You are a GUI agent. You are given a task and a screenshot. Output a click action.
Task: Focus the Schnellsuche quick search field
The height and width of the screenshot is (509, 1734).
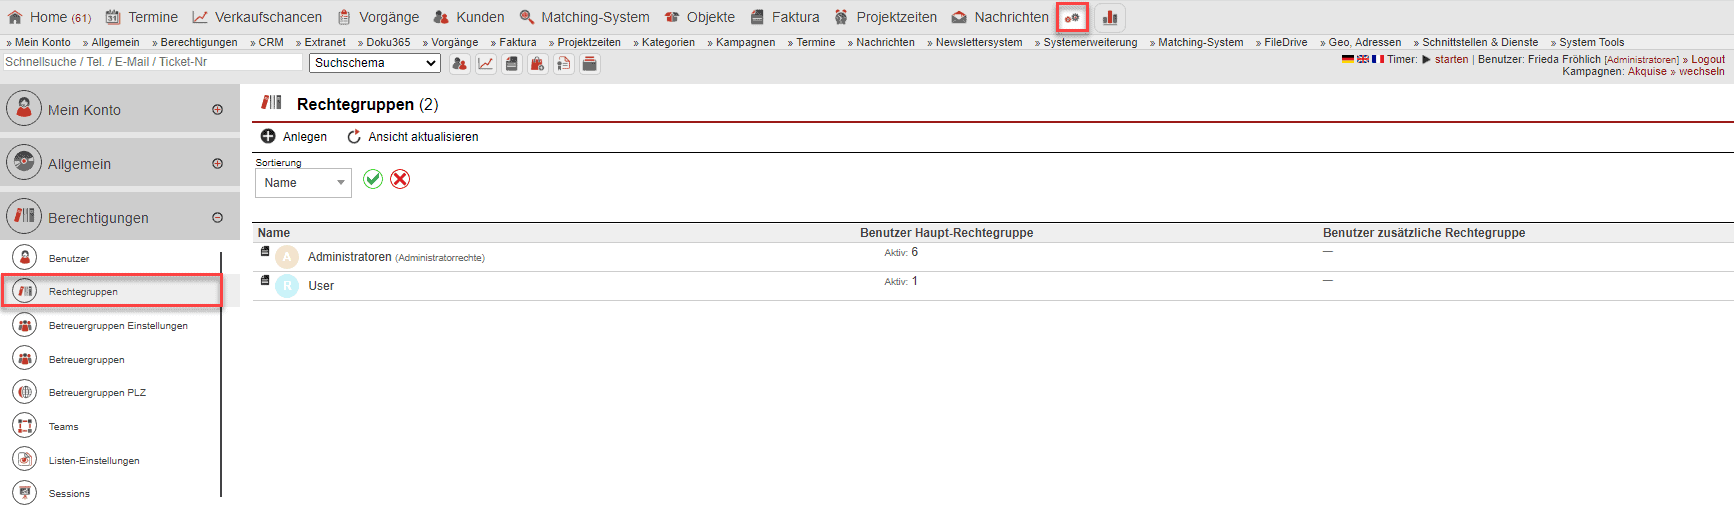pyautogui.click(x=152, y=62)
